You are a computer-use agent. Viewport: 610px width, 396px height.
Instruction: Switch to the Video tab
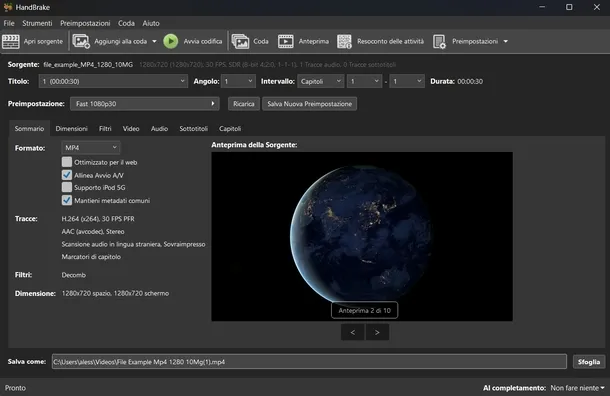pyautogui.click(x=131, y=128)
